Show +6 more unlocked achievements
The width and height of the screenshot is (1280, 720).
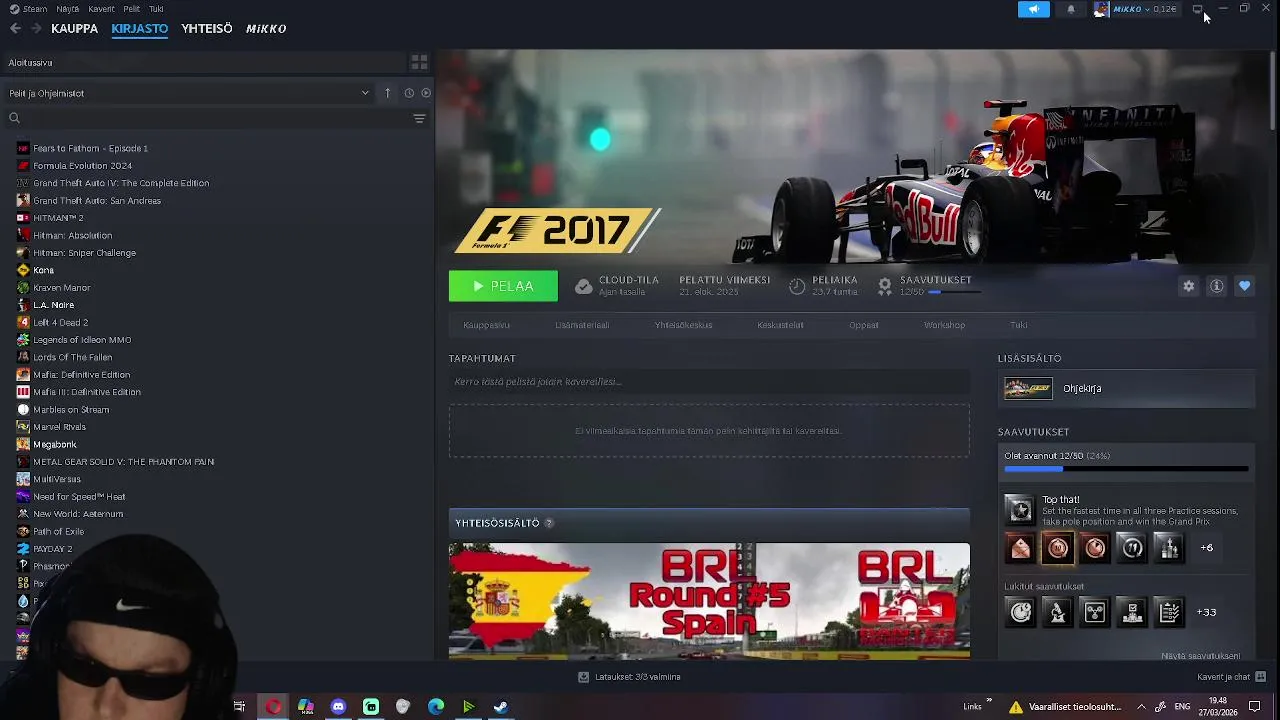pyautogui.click(x=1207, y=548)
